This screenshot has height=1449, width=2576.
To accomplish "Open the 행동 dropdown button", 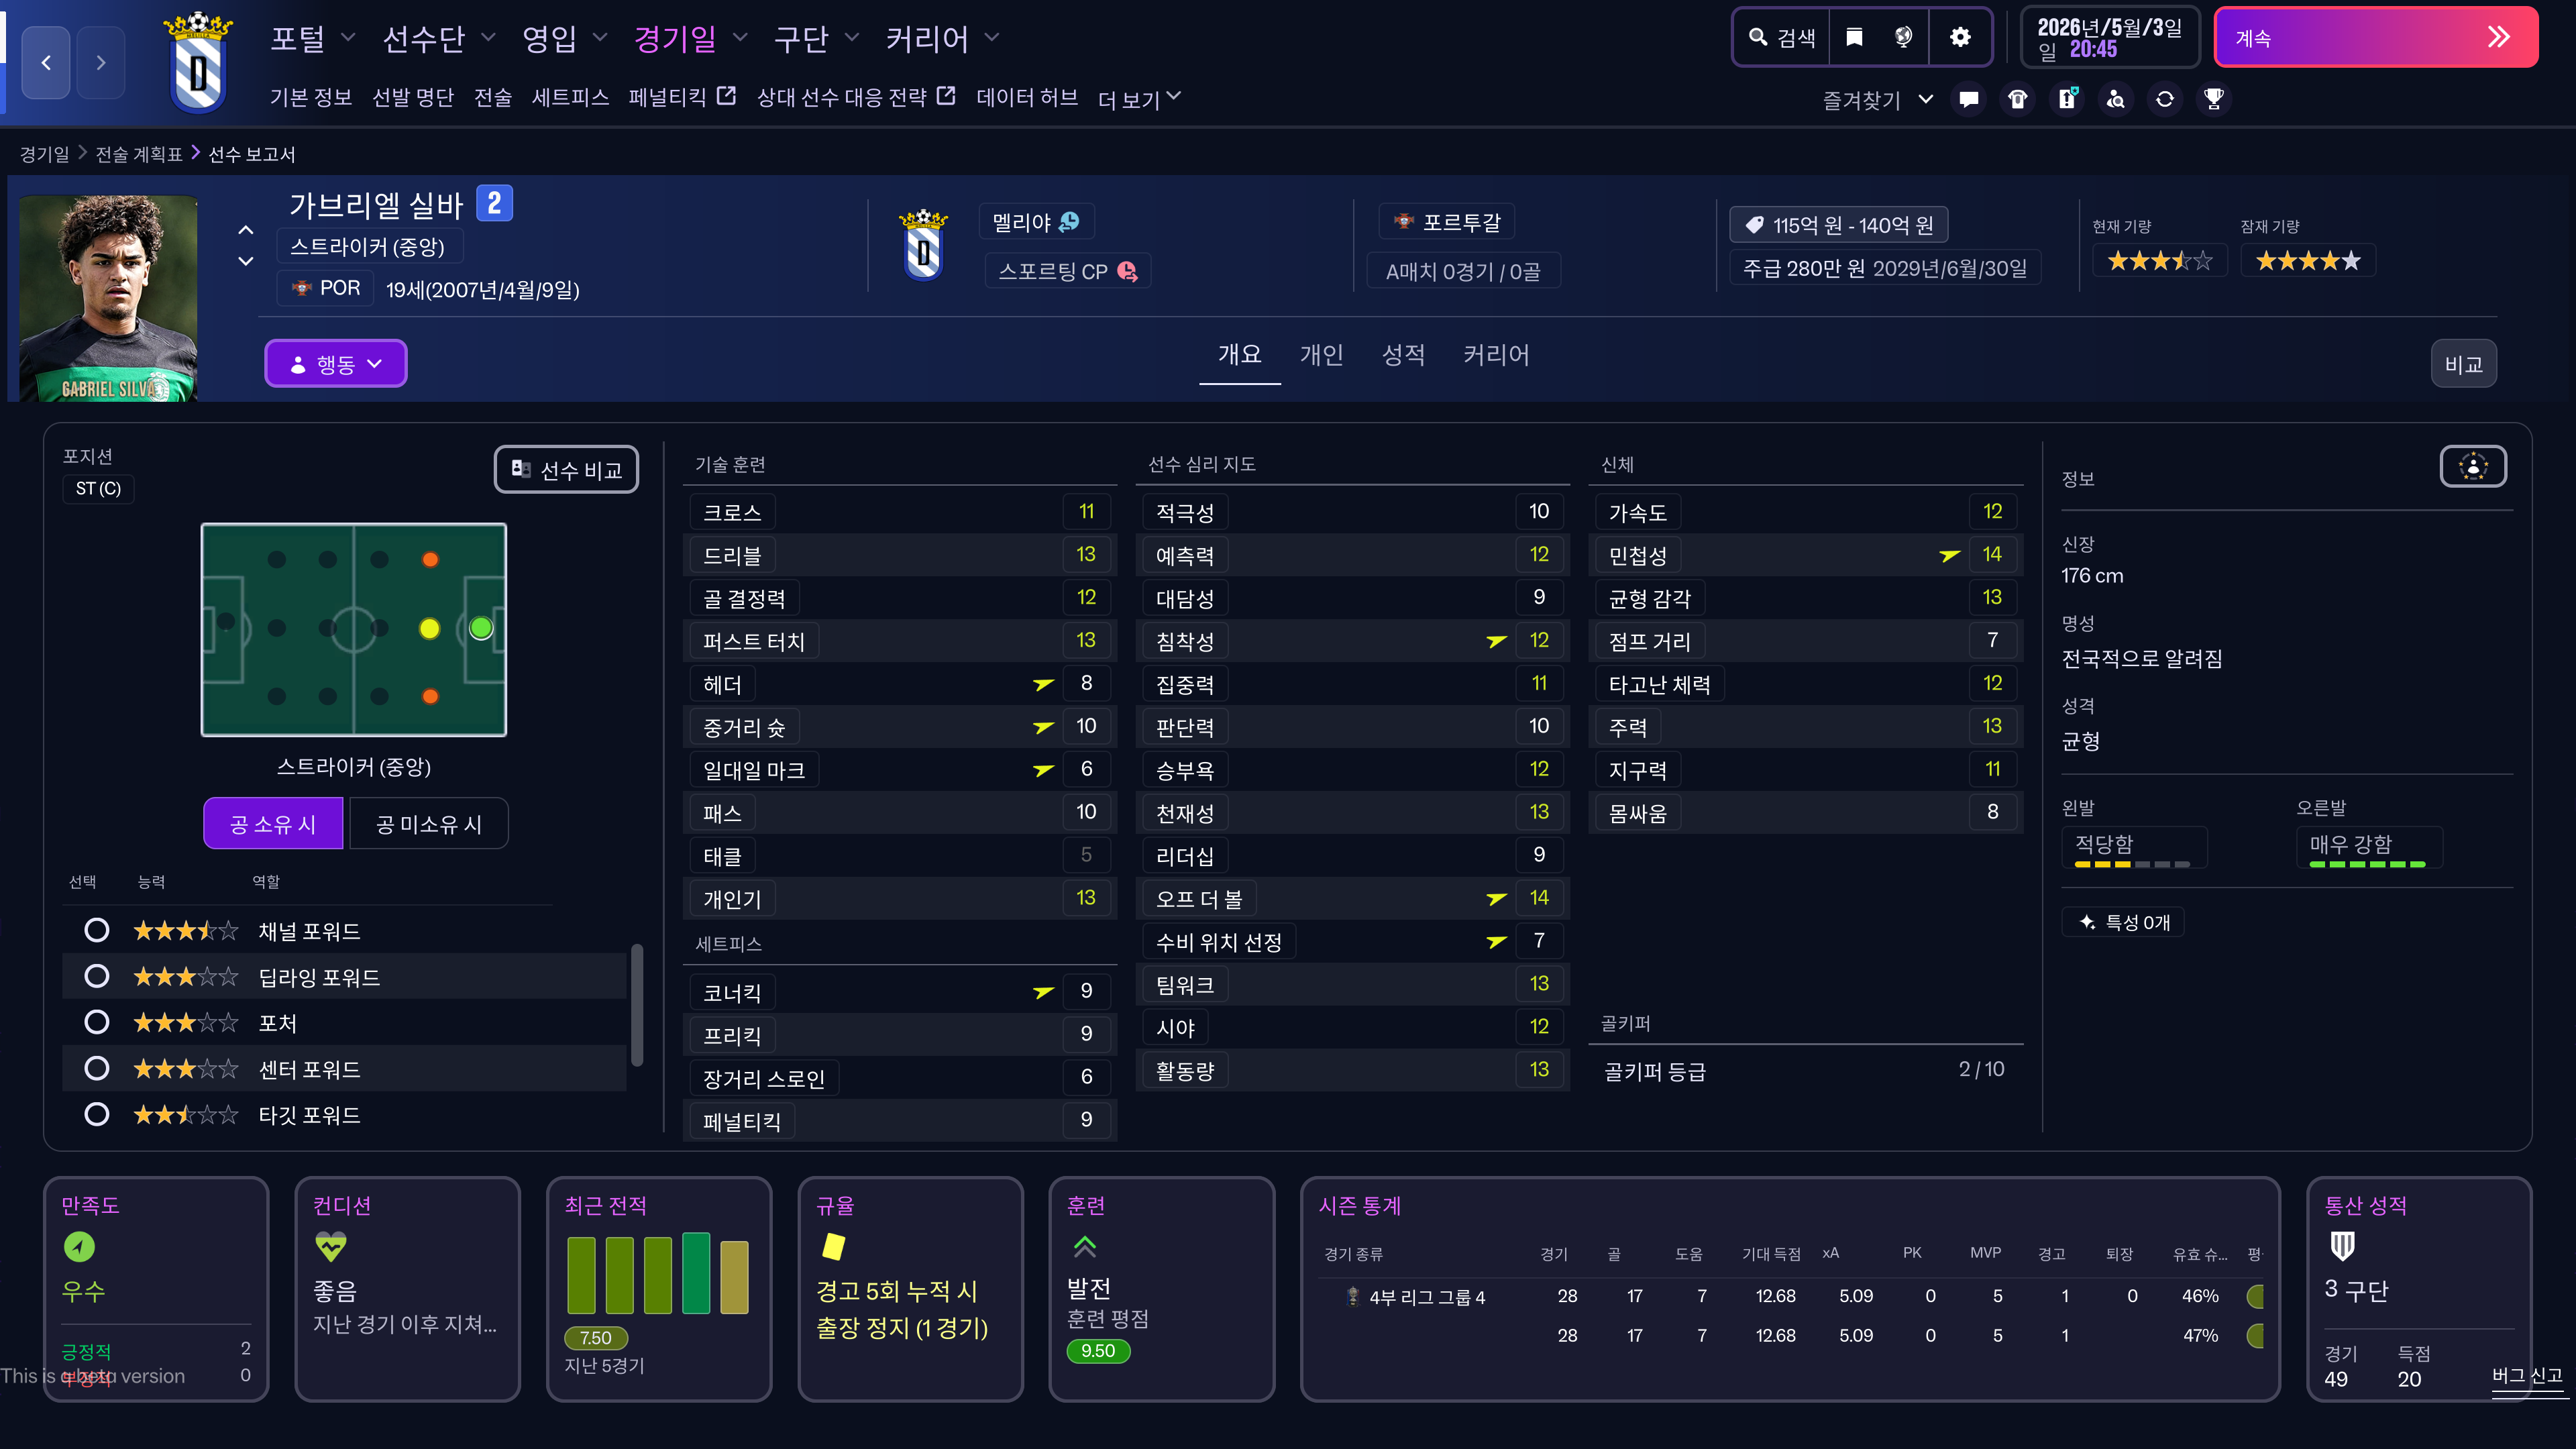I will (x=335, y=364).
